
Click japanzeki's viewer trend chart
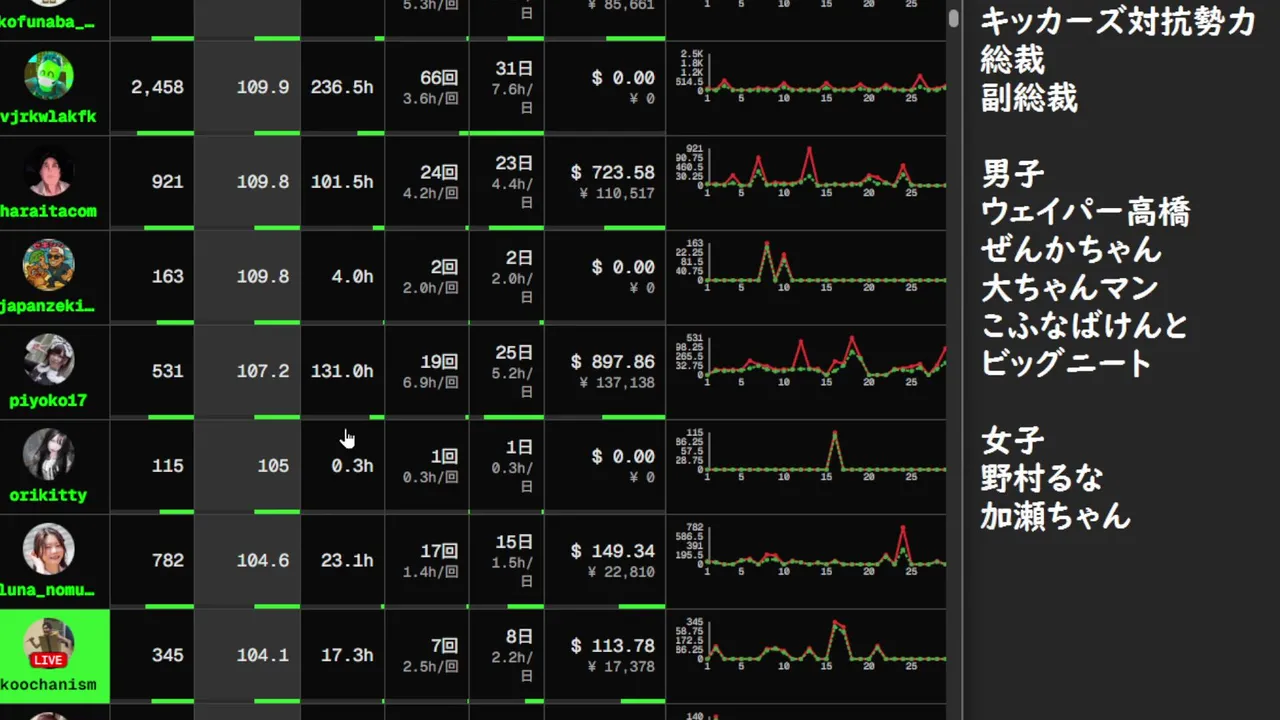pyautogui.click(x=811, y=264)
